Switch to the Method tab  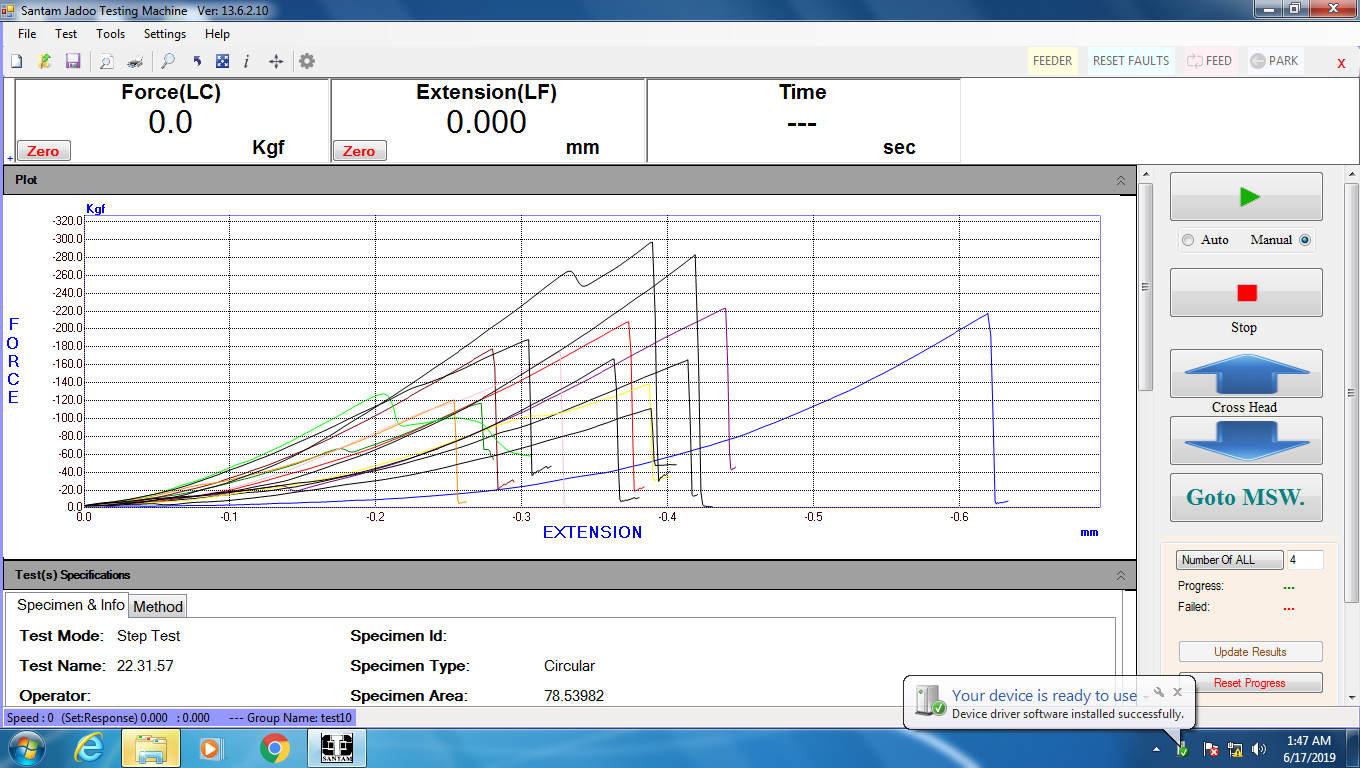[158, 607]
